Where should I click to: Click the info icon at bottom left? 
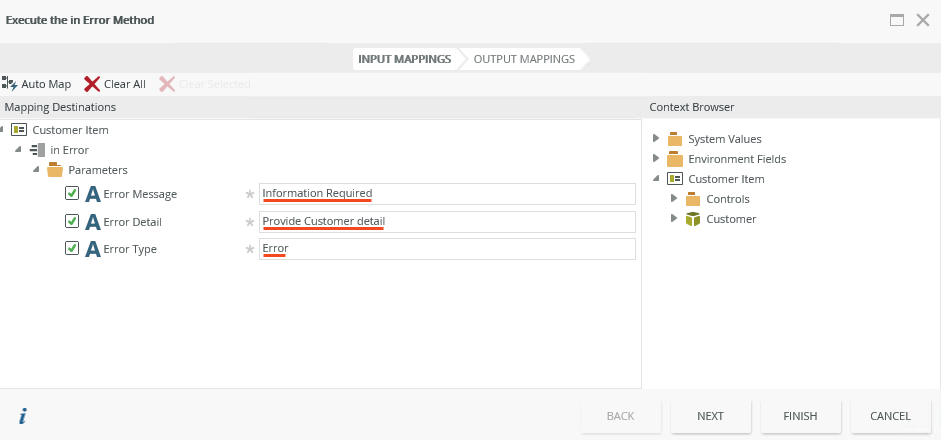pos(22,416)
